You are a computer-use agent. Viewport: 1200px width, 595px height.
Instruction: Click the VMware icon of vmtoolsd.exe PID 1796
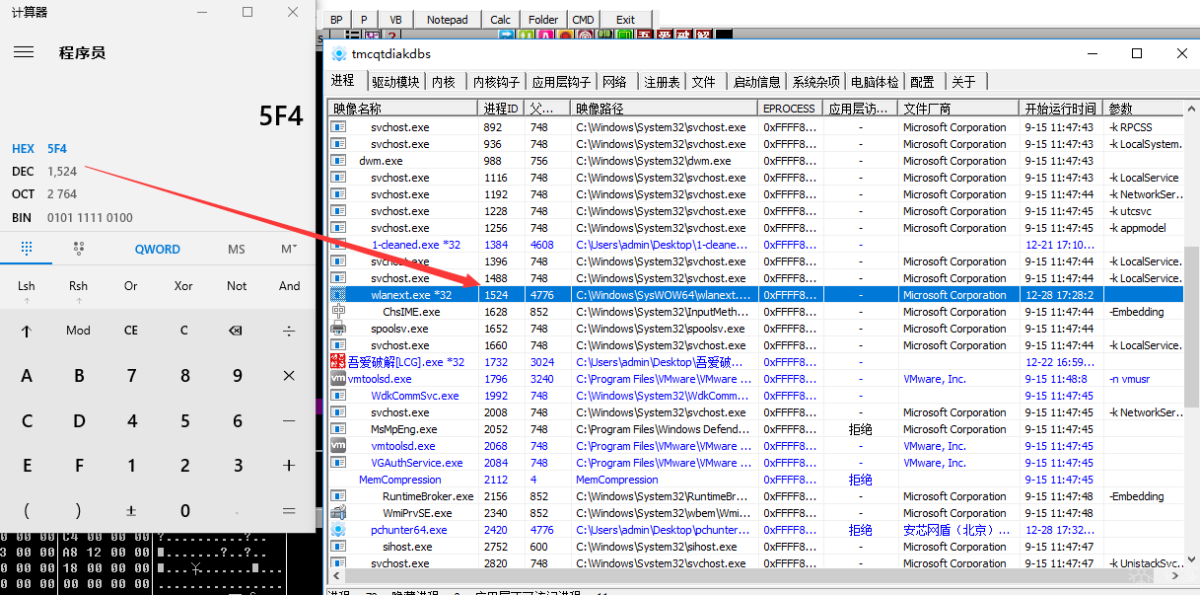click(338, 379)
